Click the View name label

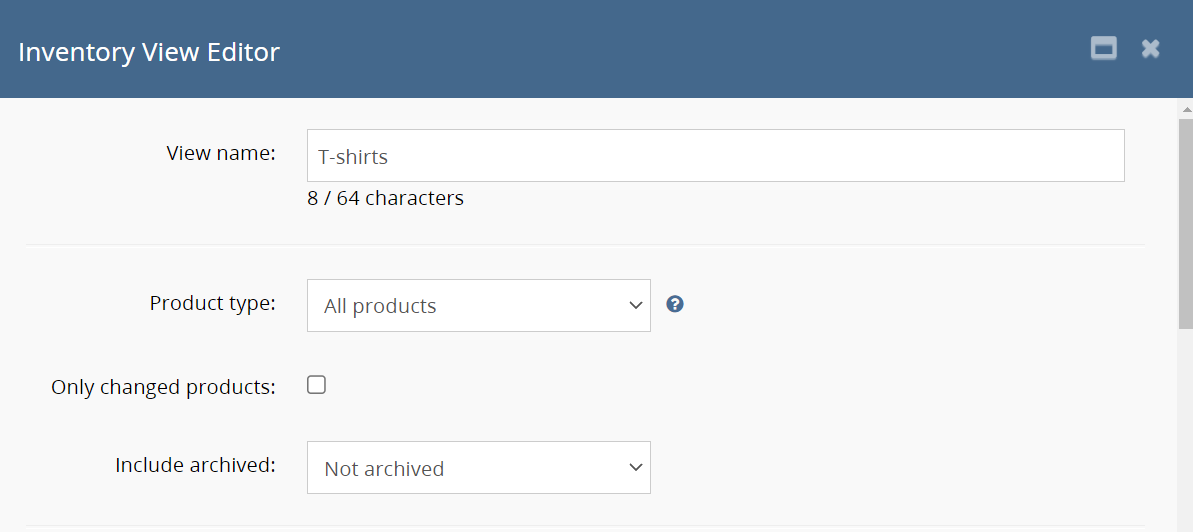[x=220, y=153]
